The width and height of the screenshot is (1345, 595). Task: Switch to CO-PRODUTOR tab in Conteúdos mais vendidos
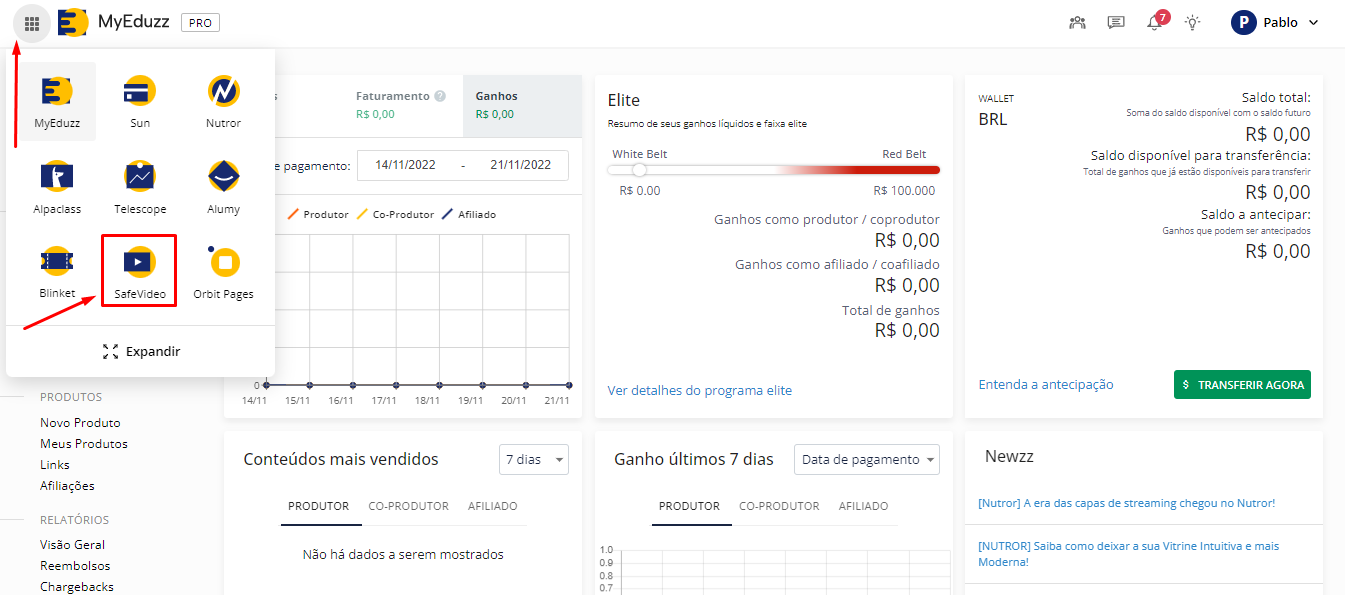[x=408, y=506]
